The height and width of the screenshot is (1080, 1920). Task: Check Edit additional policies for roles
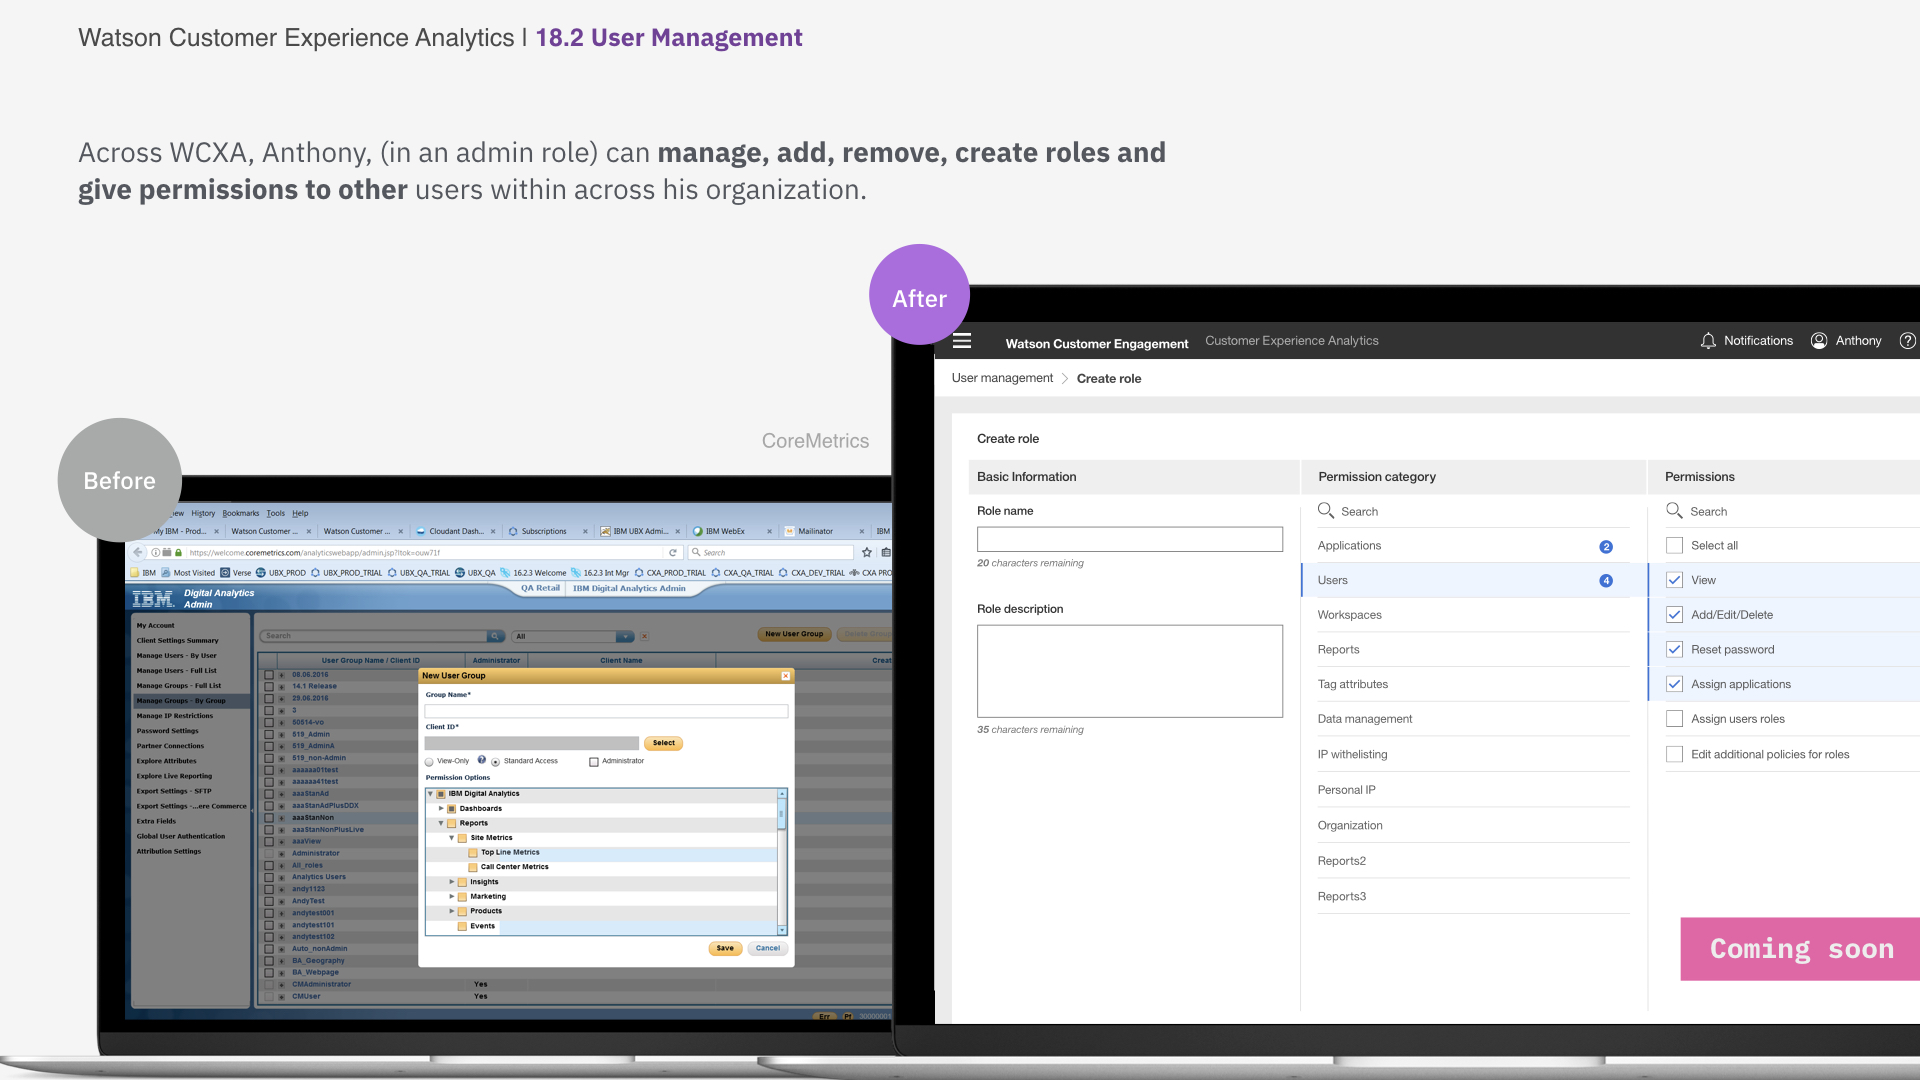click(1674, 755)
